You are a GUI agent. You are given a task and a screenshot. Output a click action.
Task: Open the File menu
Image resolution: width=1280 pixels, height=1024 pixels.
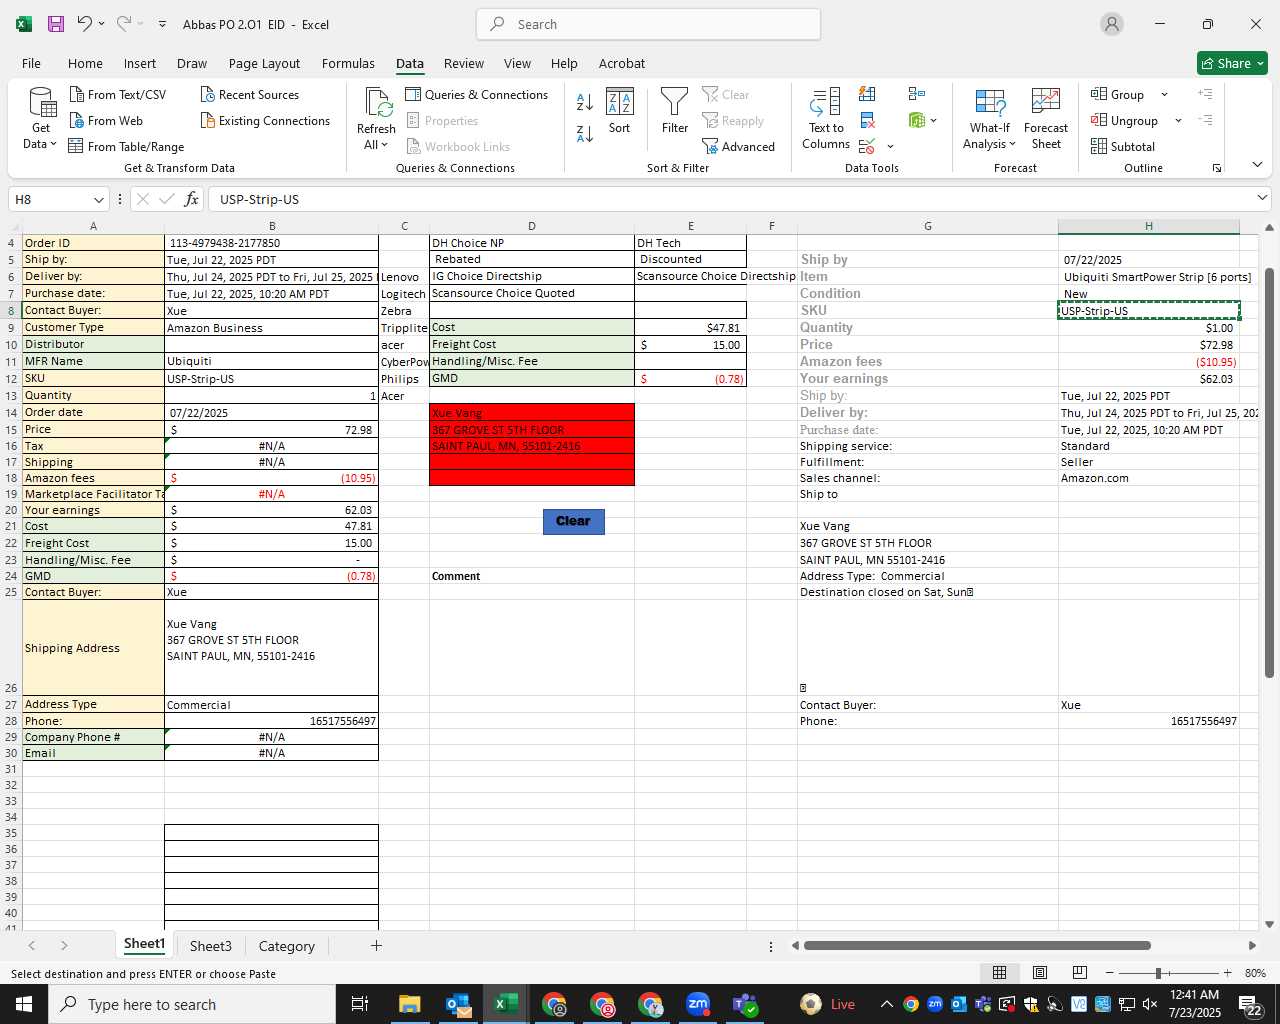(x=31, y=63)
